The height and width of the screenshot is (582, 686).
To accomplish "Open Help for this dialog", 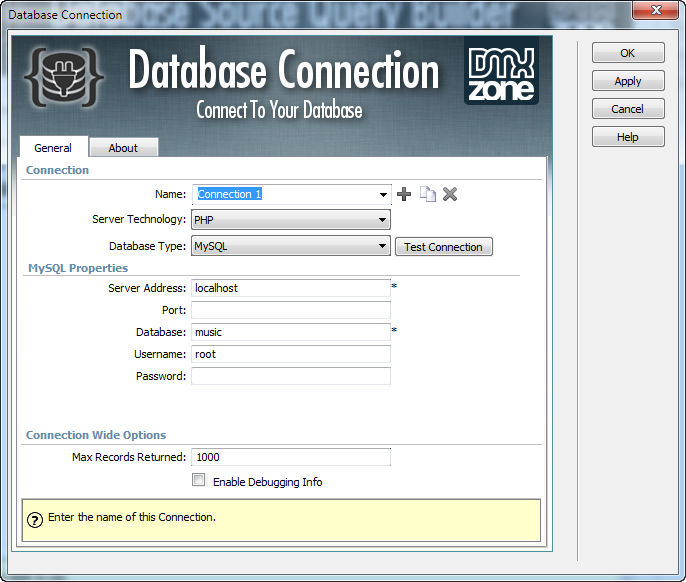I will (x=628, y=137).
